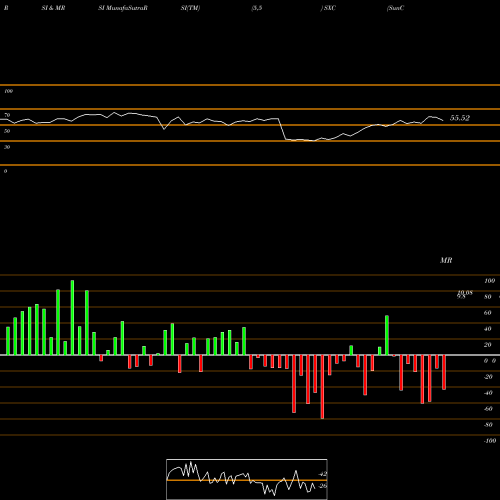Screen dimensions: 500x500
Task: Click the MR label above the histogram
Action: 446,260
